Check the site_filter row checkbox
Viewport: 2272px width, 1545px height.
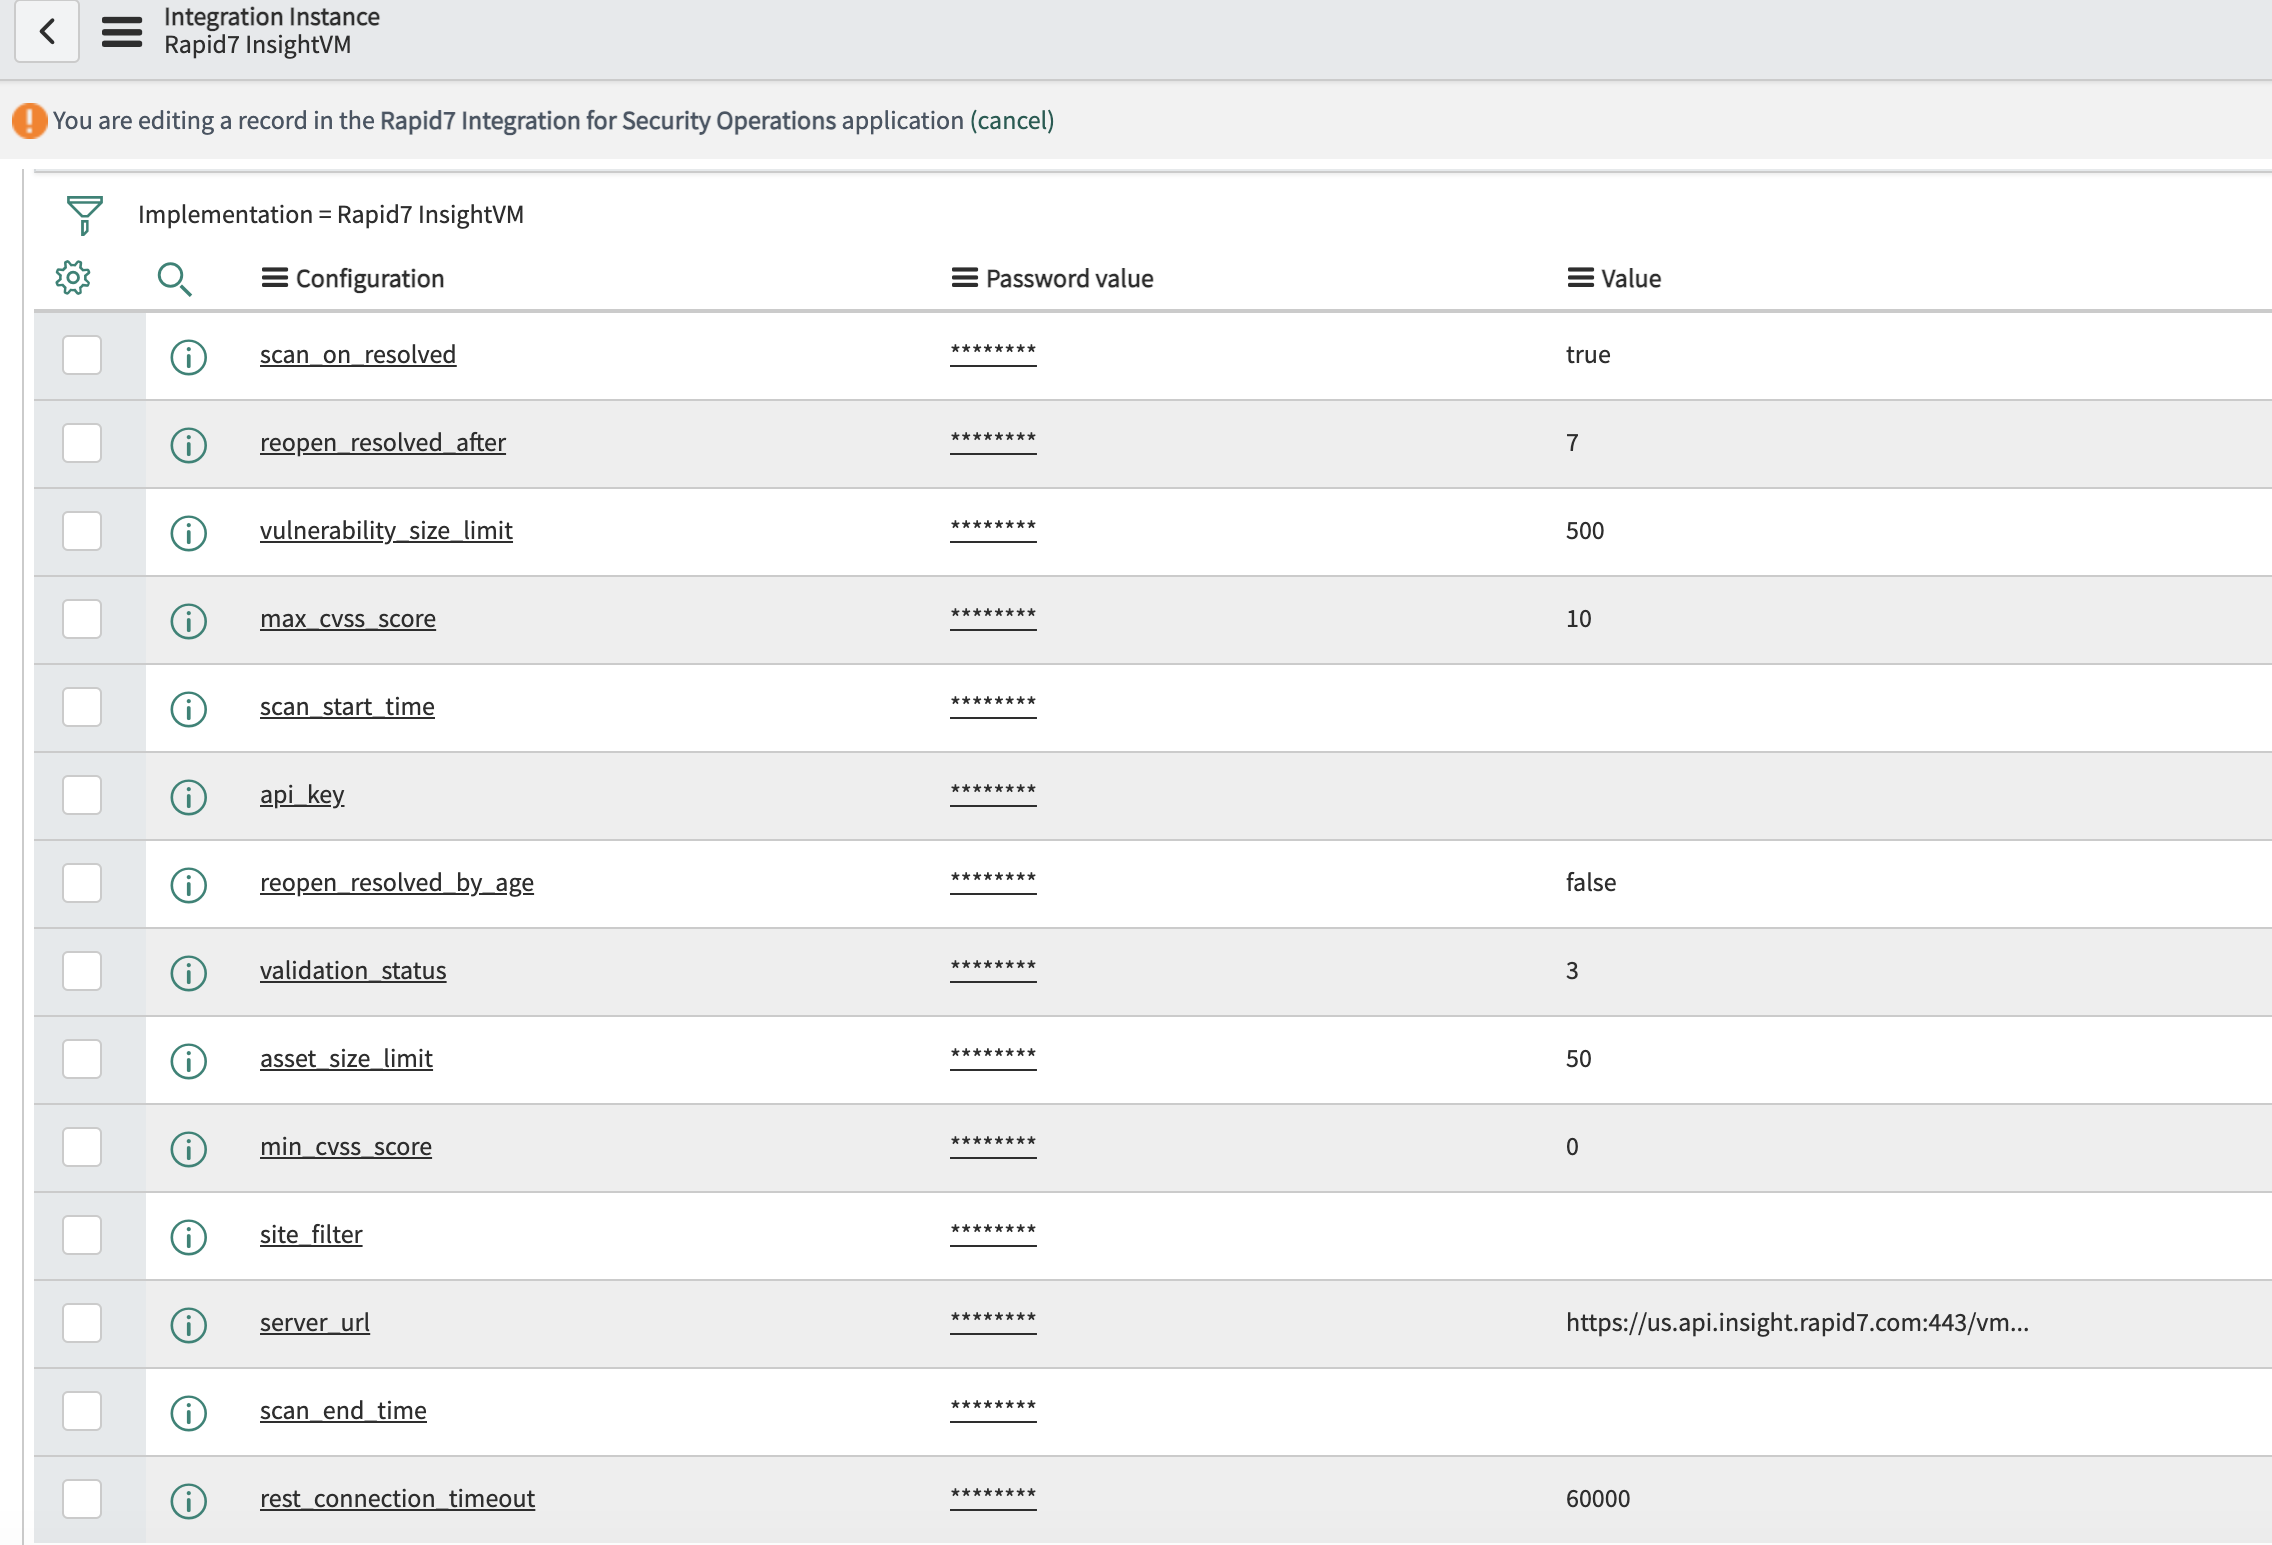(x=82, y=1235)
